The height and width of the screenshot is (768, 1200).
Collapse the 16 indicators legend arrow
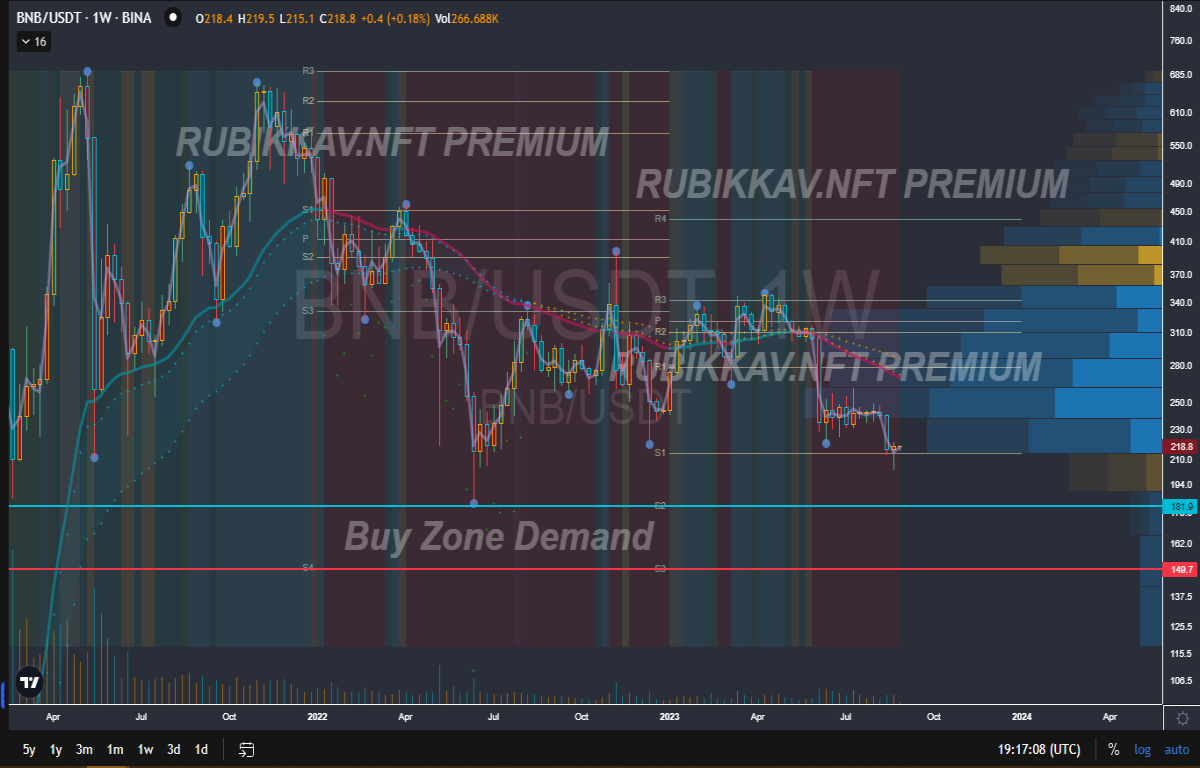(25, 41)
